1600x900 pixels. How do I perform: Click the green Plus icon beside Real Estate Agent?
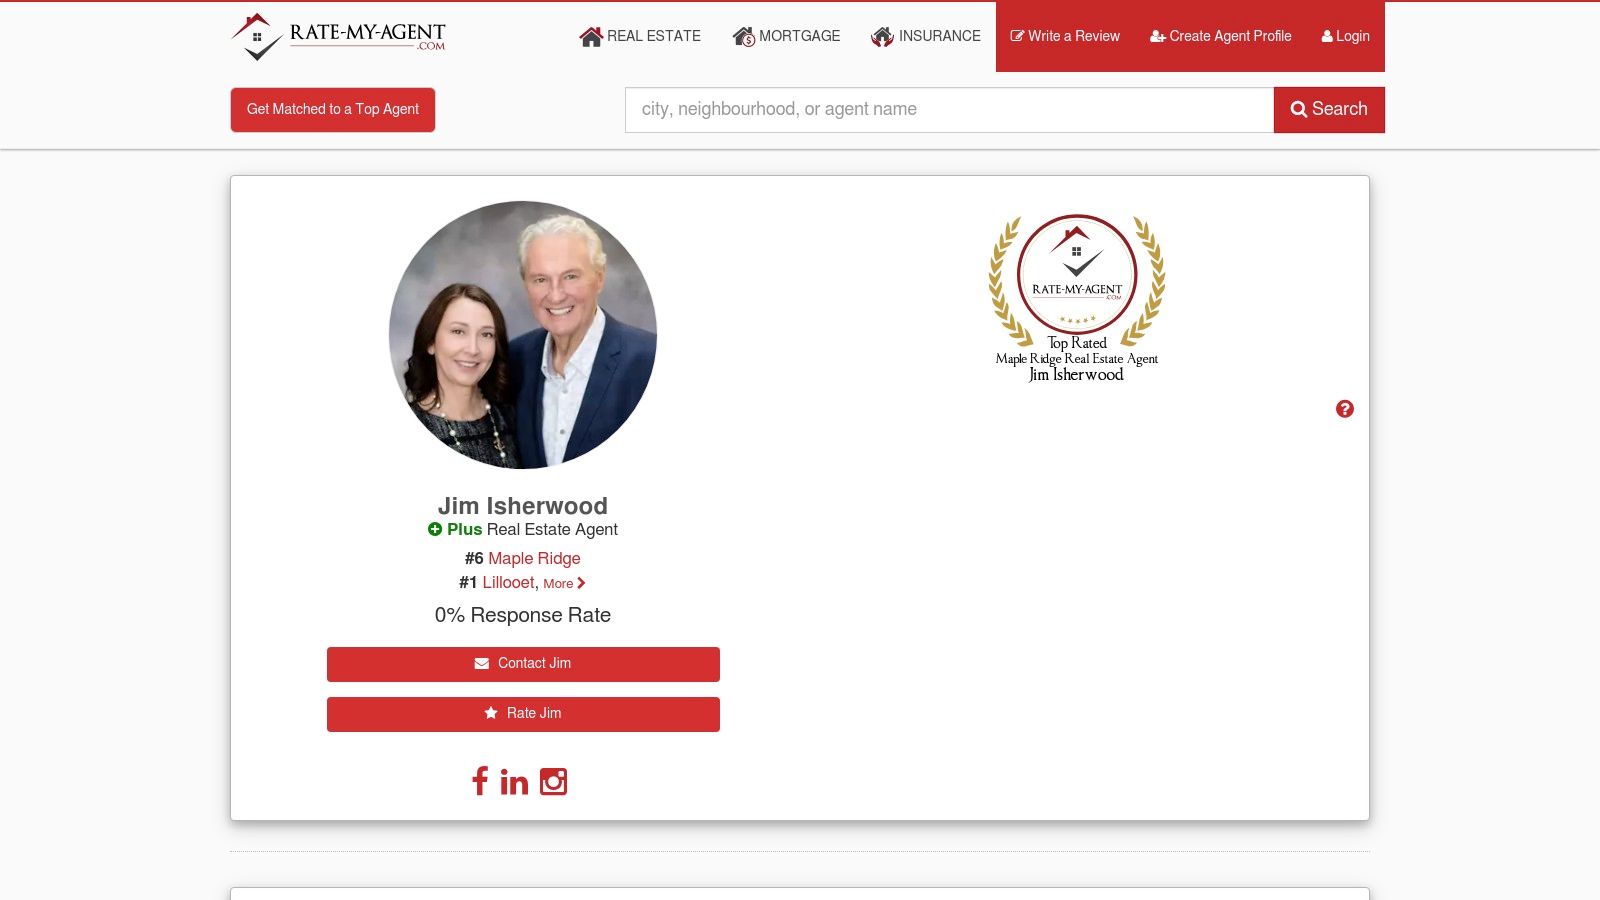click(x=435, y=529)
